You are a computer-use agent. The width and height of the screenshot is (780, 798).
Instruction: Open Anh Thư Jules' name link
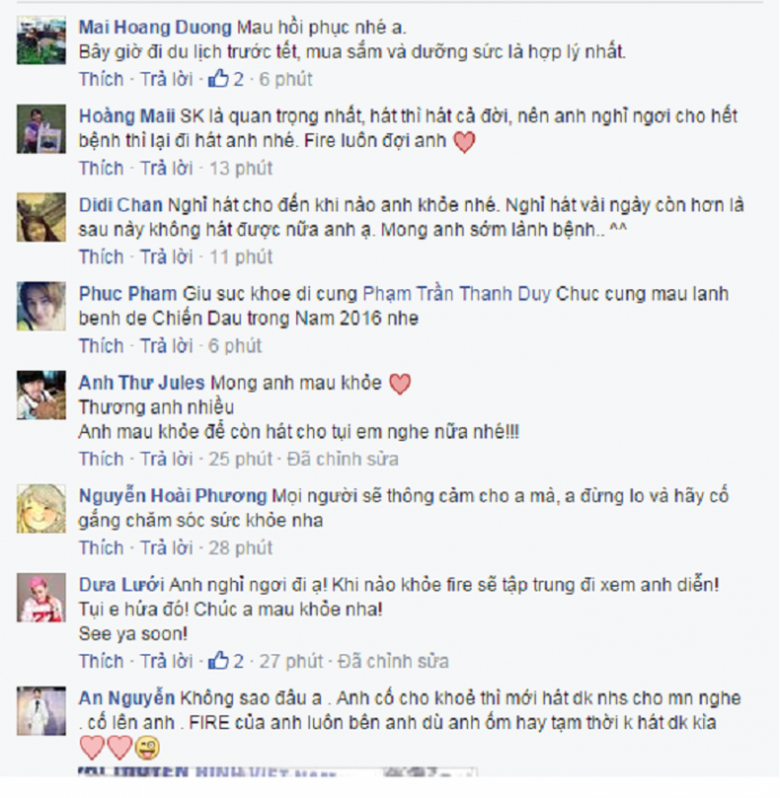(141, 383)
